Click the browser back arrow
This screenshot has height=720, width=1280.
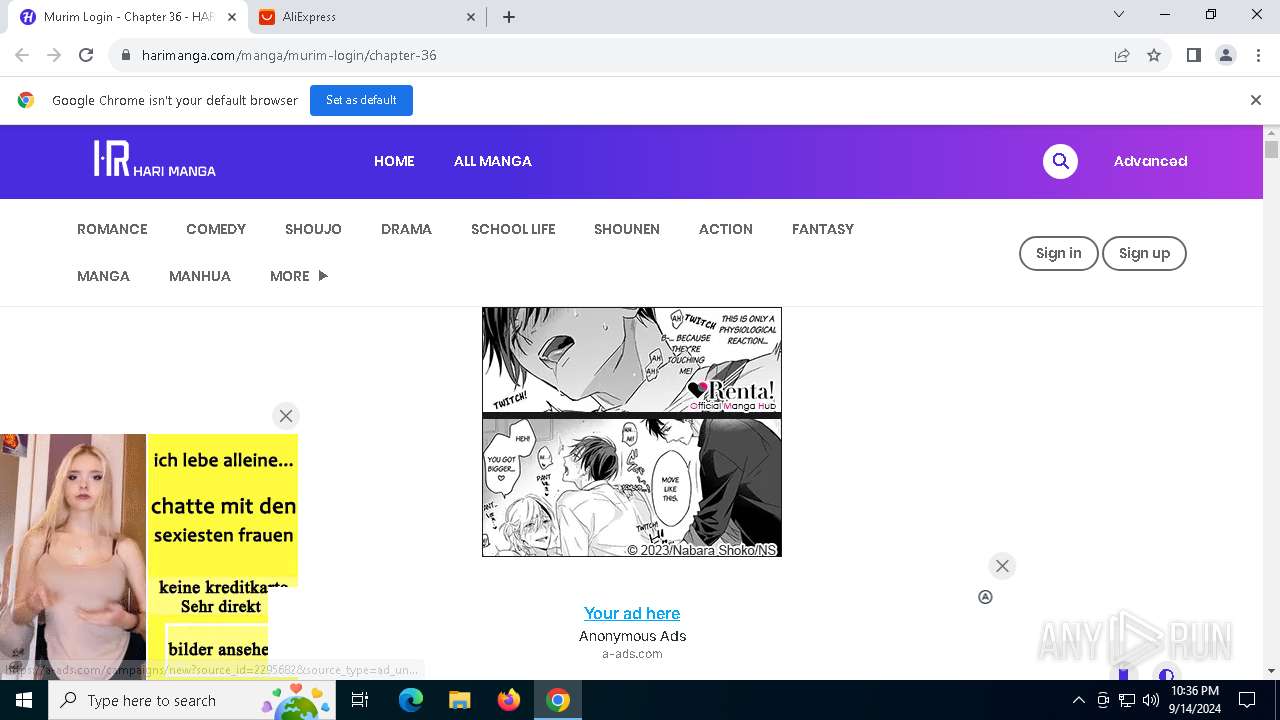(22, 55)
